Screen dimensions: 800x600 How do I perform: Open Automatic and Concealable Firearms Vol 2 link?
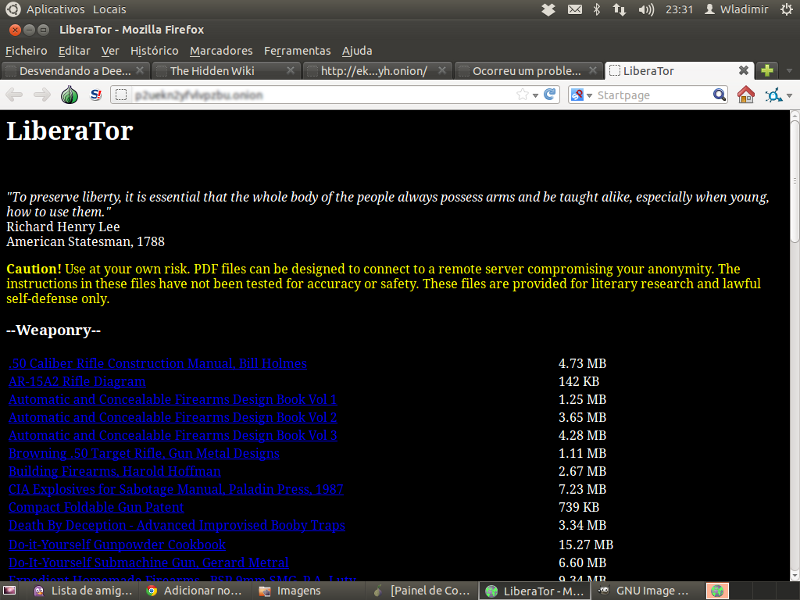(x=173, y=418)
